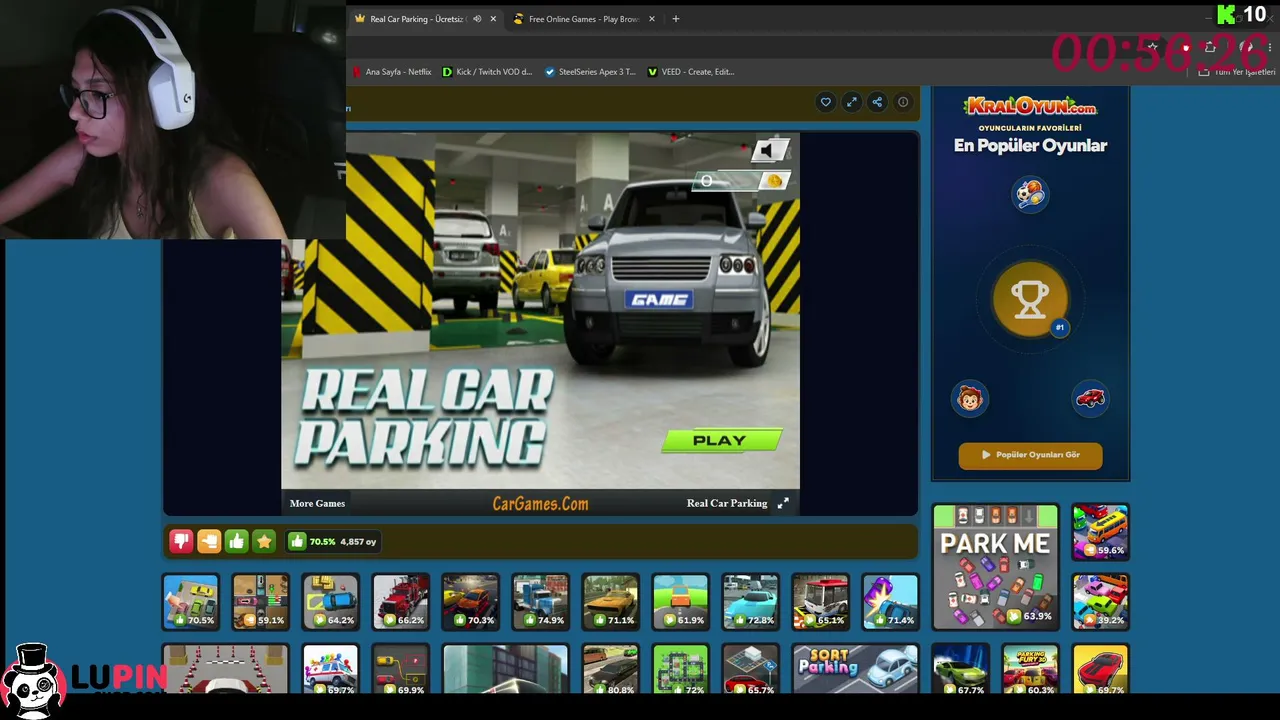Open the Parking Fury game rated 60.3%
1280x720 pixels.
tap(1030, 670)
